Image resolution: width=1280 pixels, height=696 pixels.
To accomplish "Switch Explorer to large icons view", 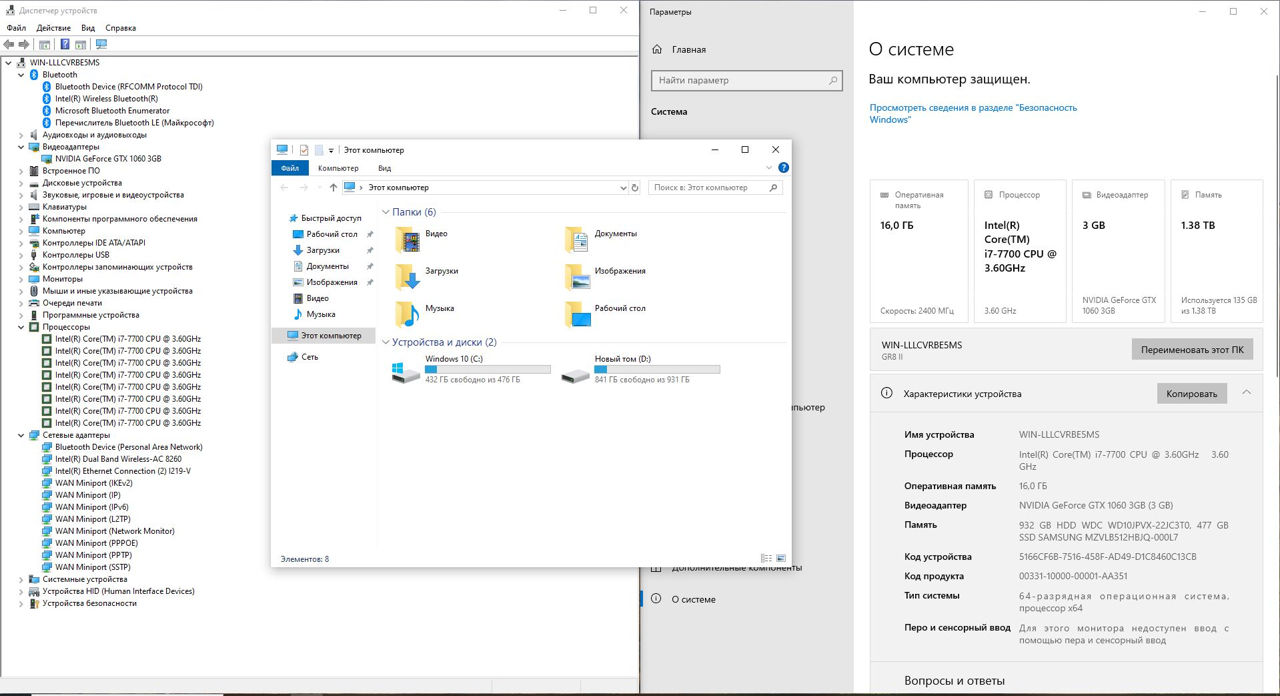I will [782, 558].
